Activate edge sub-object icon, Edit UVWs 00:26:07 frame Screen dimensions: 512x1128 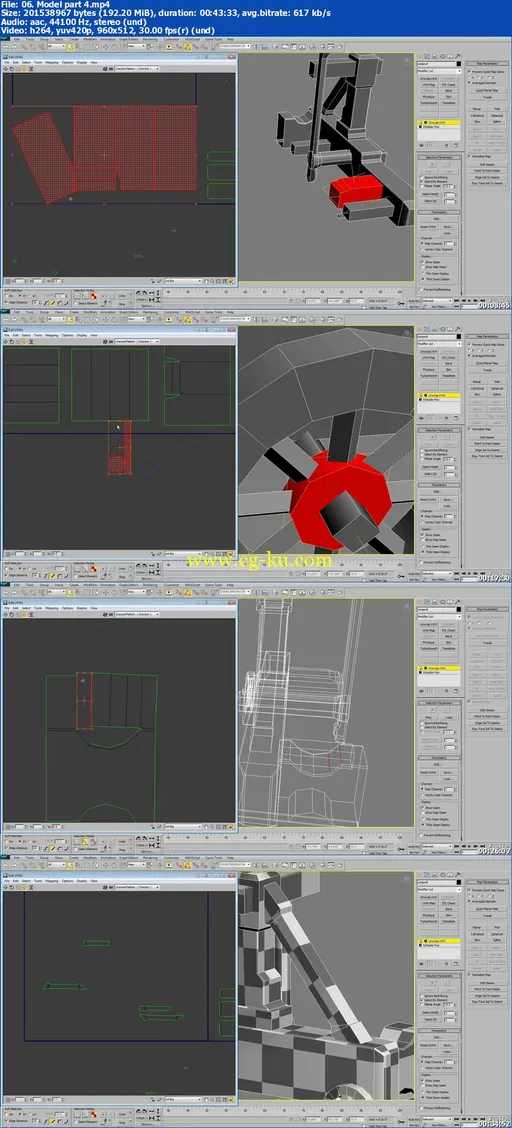pyautogui.click(x=85, y=842)
